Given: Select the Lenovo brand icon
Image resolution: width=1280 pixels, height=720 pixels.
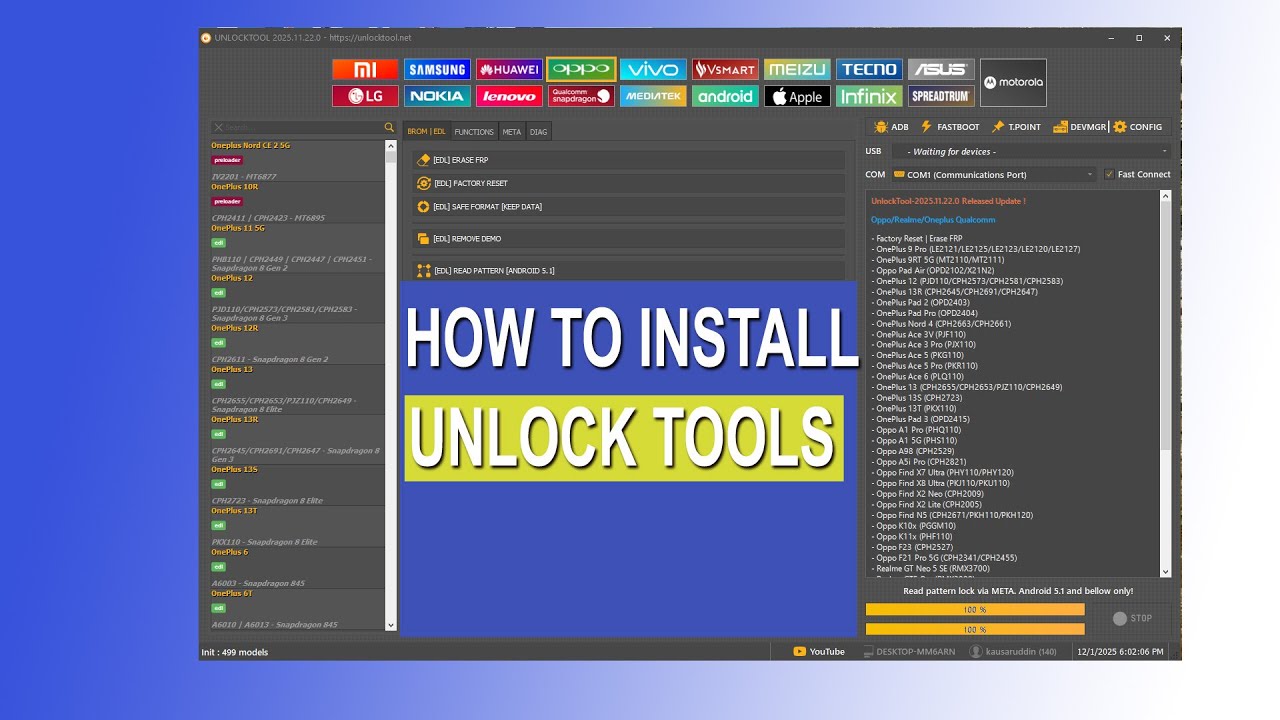Looking at the screenshot, I should click(509, 96).
